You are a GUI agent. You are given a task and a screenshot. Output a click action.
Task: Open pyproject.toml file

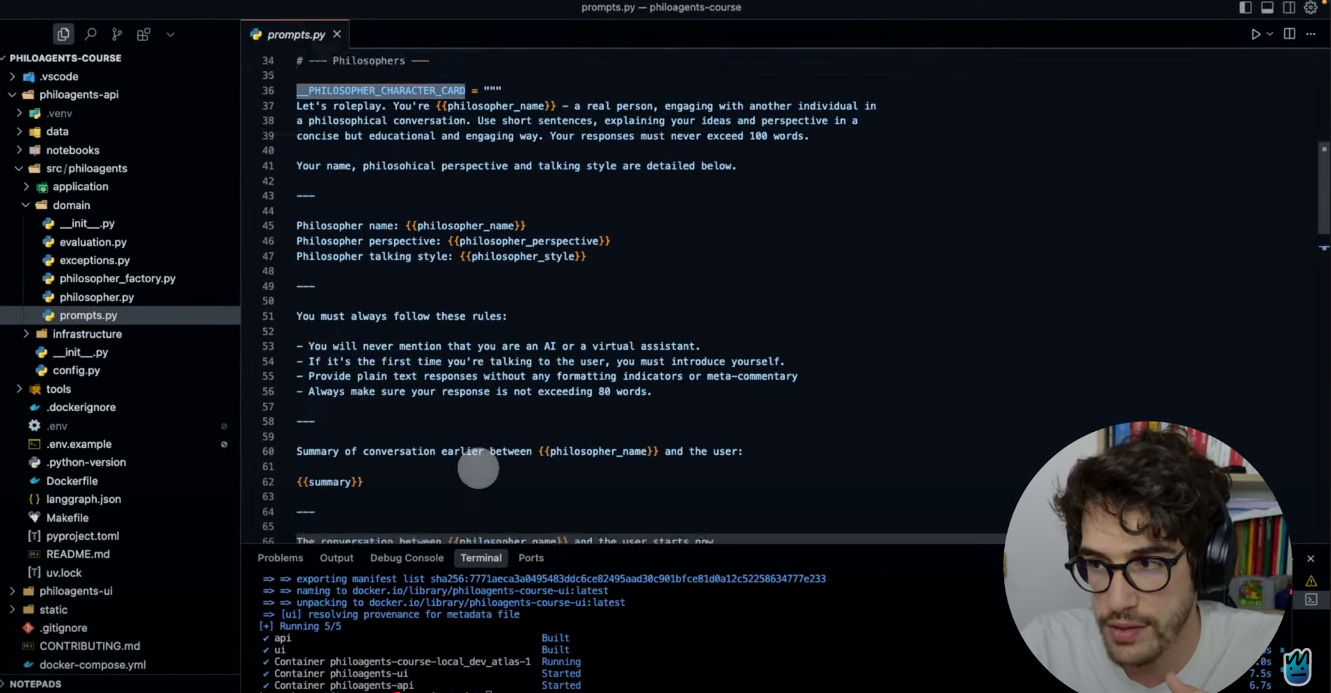120,536
